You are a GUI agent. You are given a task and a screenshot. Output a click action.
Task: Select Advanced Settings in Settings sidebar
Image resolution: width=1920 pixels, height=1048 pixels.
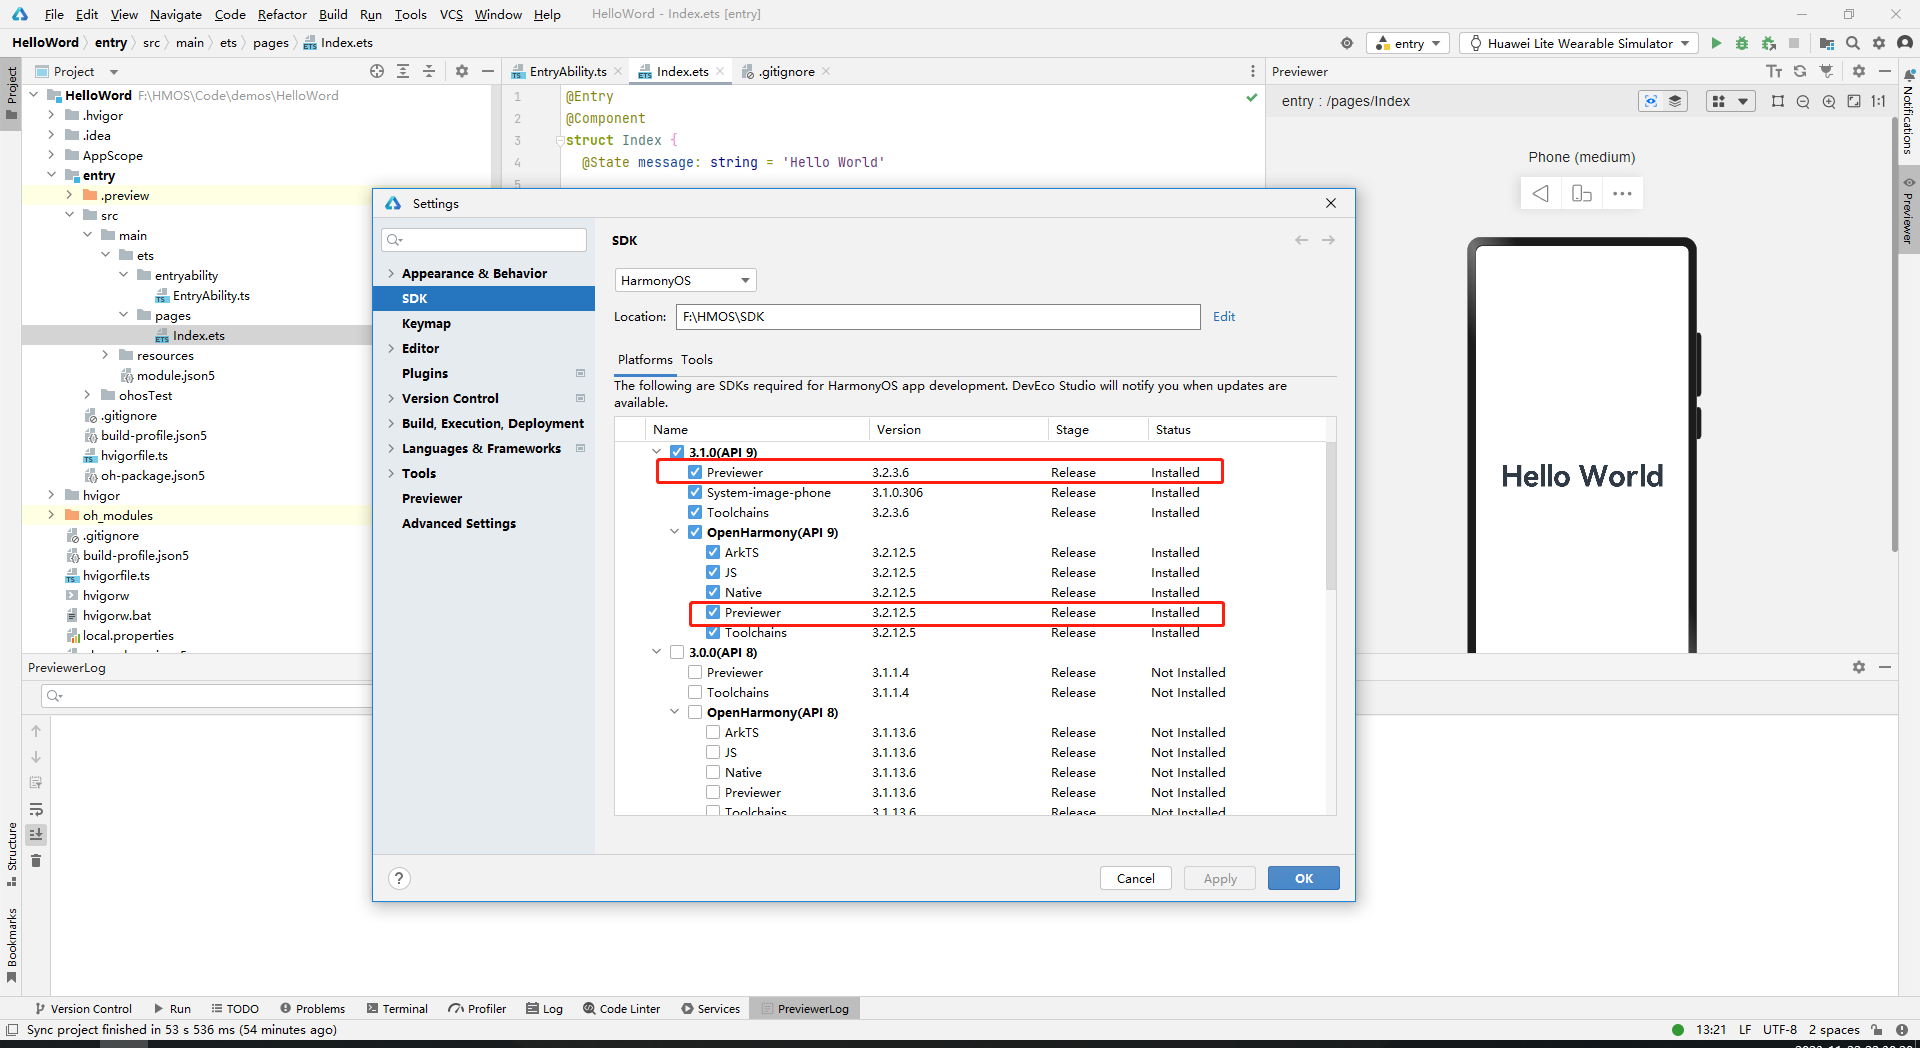coord(459,523)
